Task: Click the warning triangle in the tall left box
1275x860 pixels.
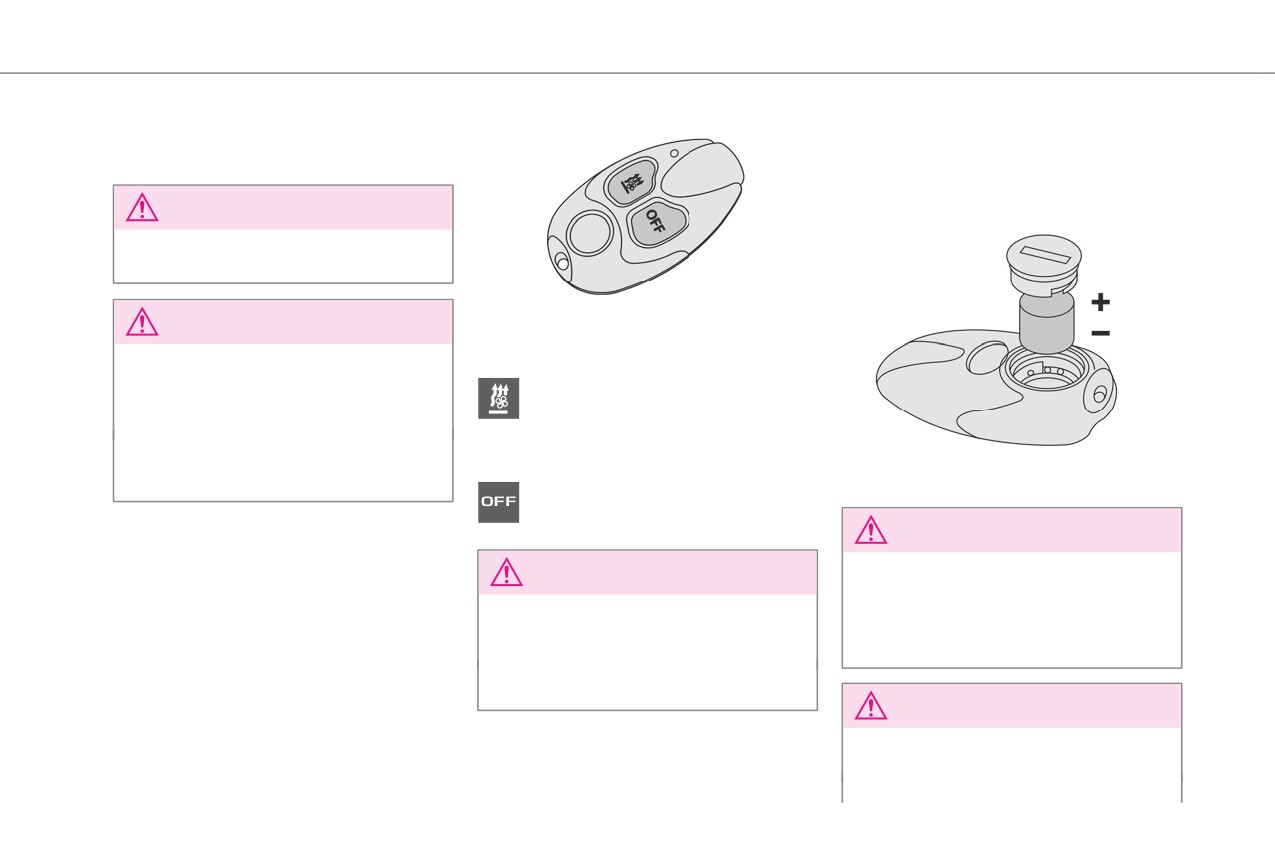Action: 142,322
